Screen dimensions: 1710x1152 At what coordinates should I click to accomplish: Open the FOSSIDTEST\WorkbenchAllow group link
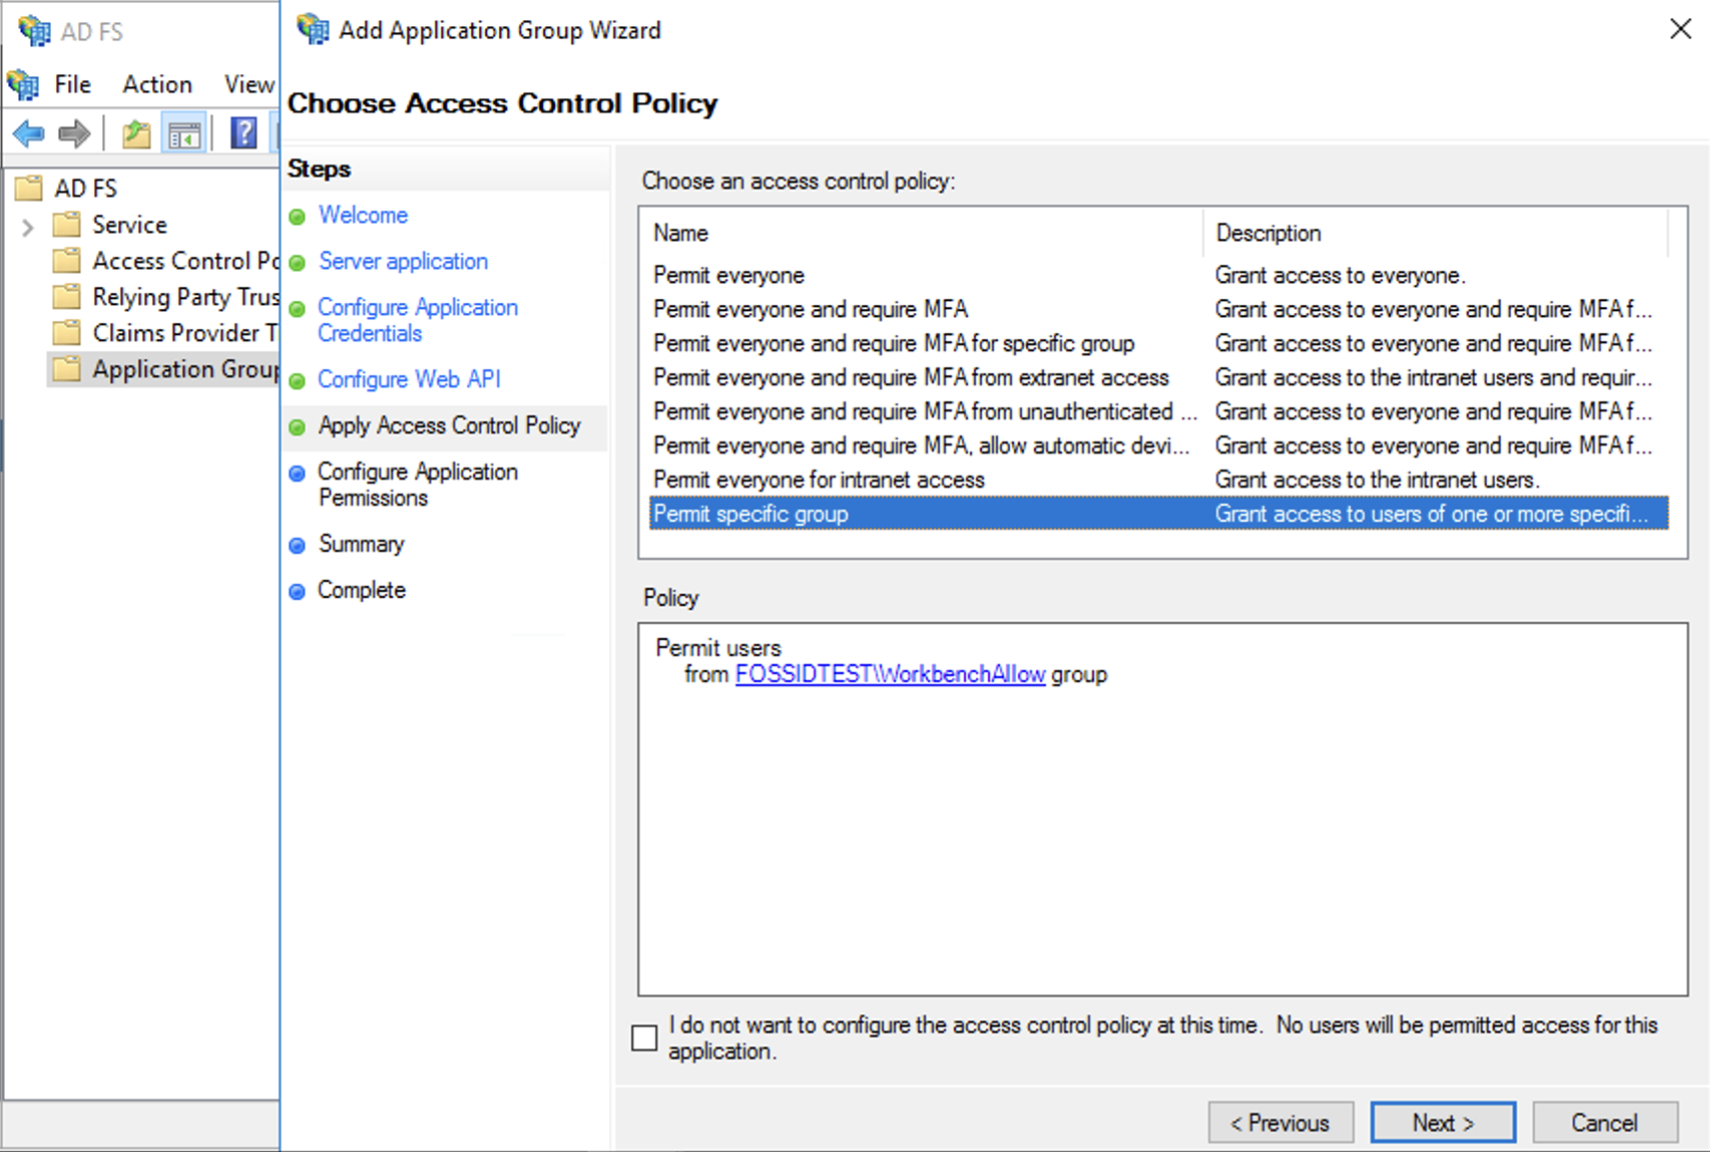[x=890, y=674]
